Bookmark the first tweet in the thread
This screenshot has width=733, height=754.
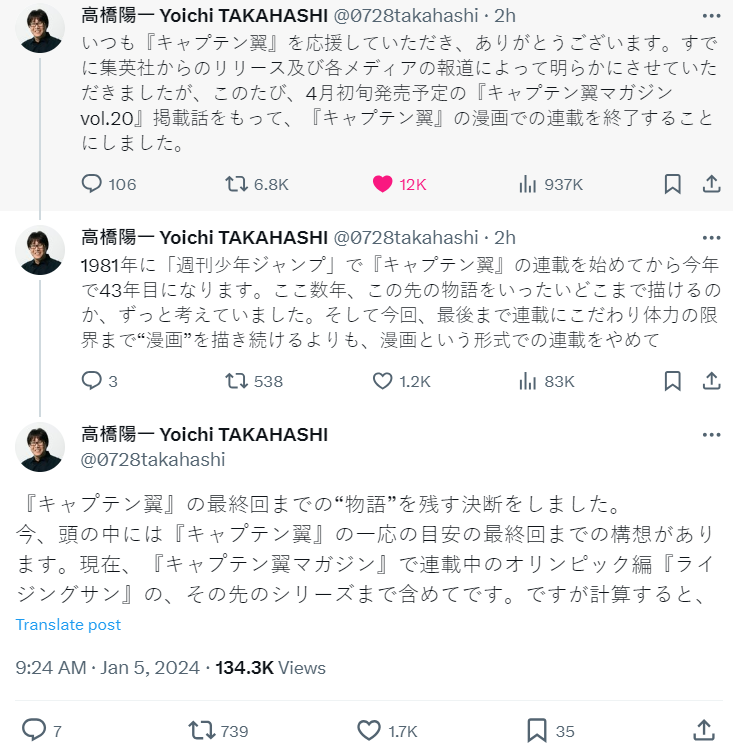673,184
